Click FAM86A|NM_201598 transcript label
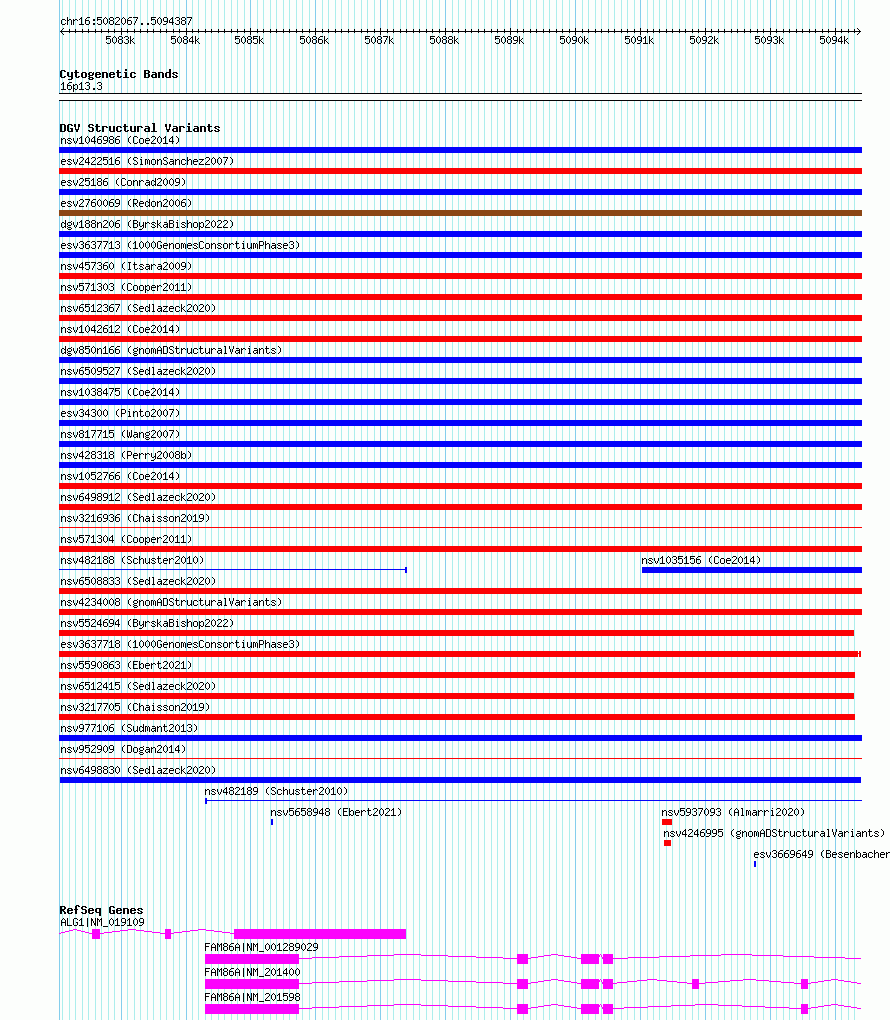Screen dimensions: 890x1020 (x=252, y=997)
